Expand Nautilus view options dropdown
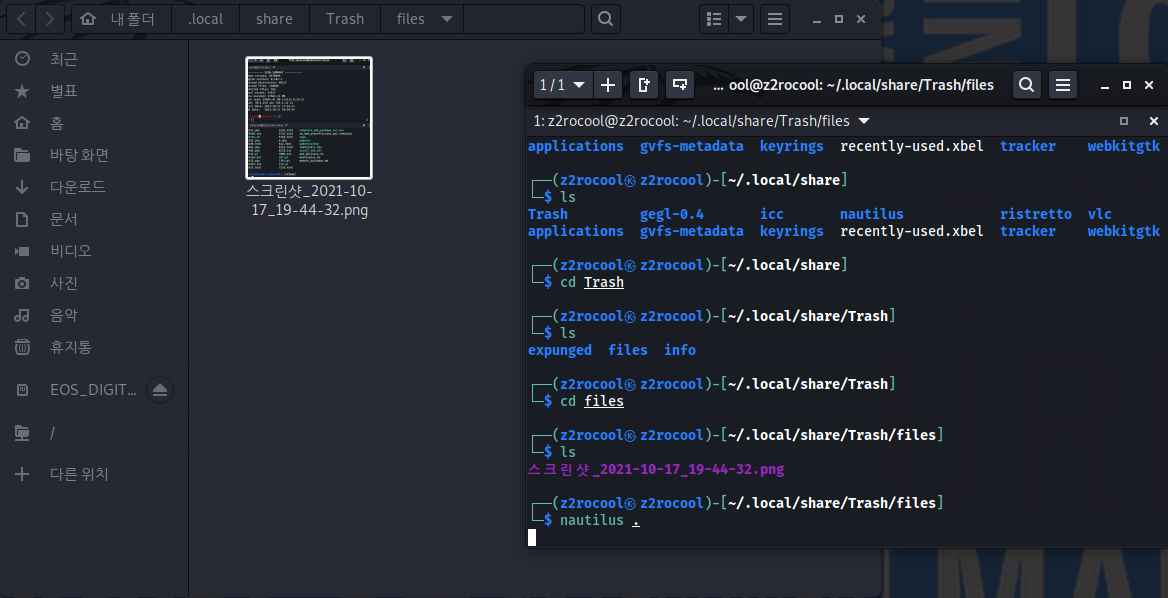The image size is (1168, 598). pos(741,19)
